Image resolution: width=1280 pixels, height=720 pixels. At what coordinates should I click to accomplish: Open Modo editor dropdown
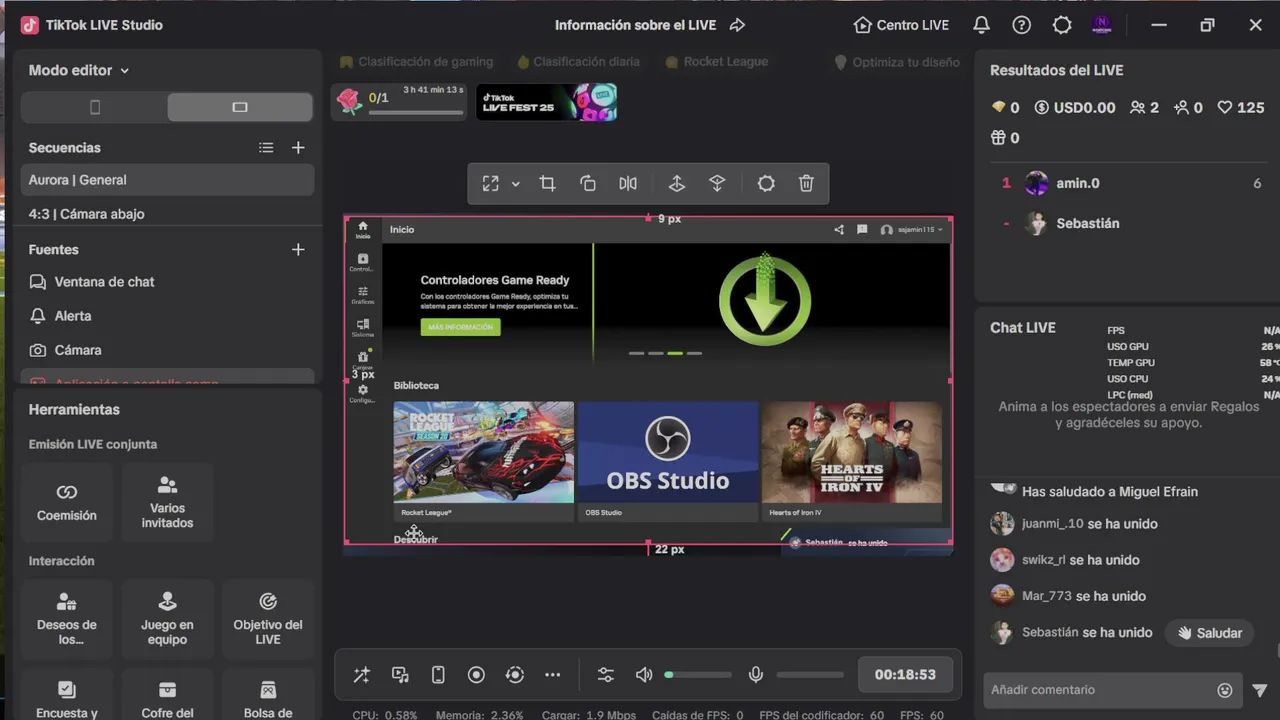(79, 70)
